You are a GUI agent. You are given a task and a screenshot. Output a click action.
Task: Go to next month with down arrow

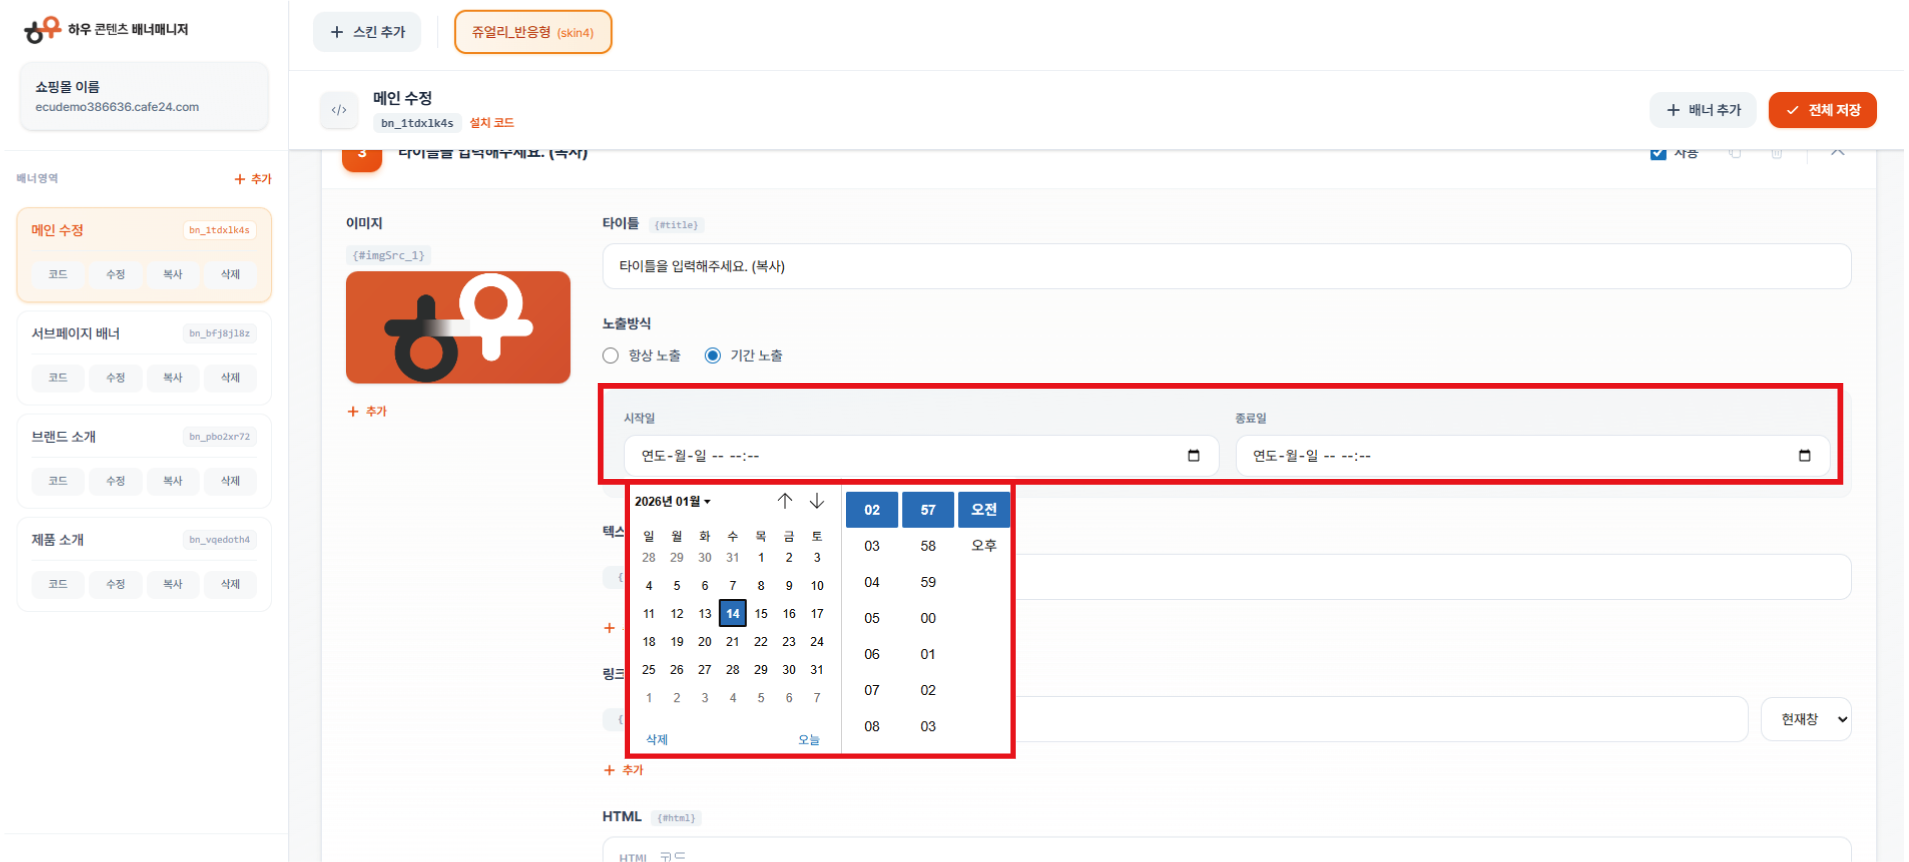[x=817, y=501]
